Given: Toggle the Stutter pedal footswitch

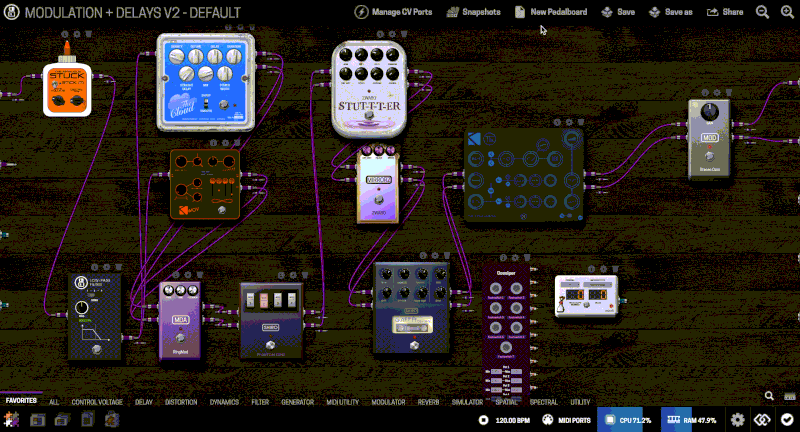Looking at the screenshot, I should pos(369,117).
